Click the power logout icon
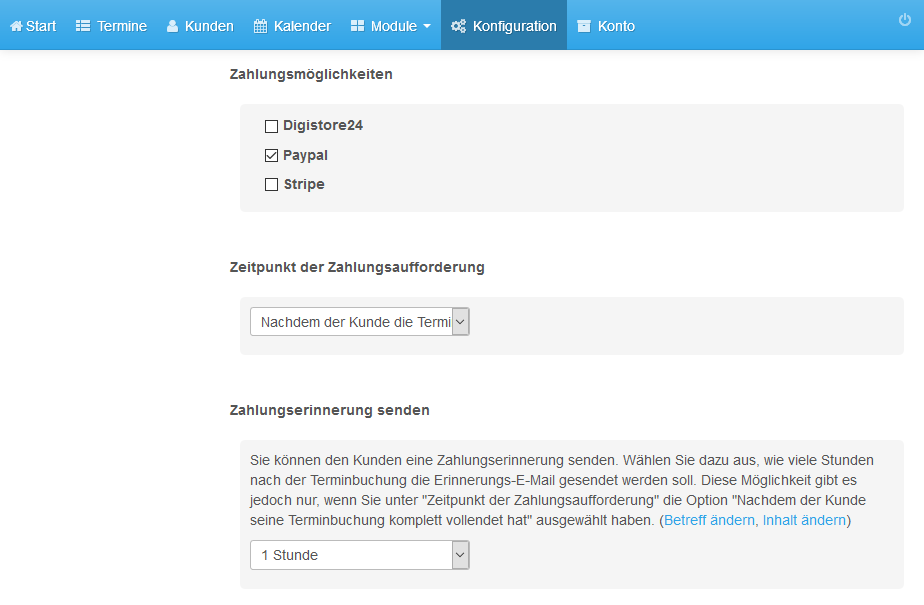Screen dimensions: 924x605 pos(905,20)
